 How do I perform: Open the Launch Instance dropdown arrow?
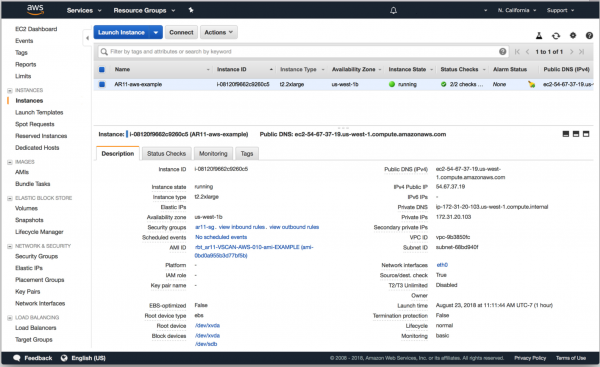[156, 33]
